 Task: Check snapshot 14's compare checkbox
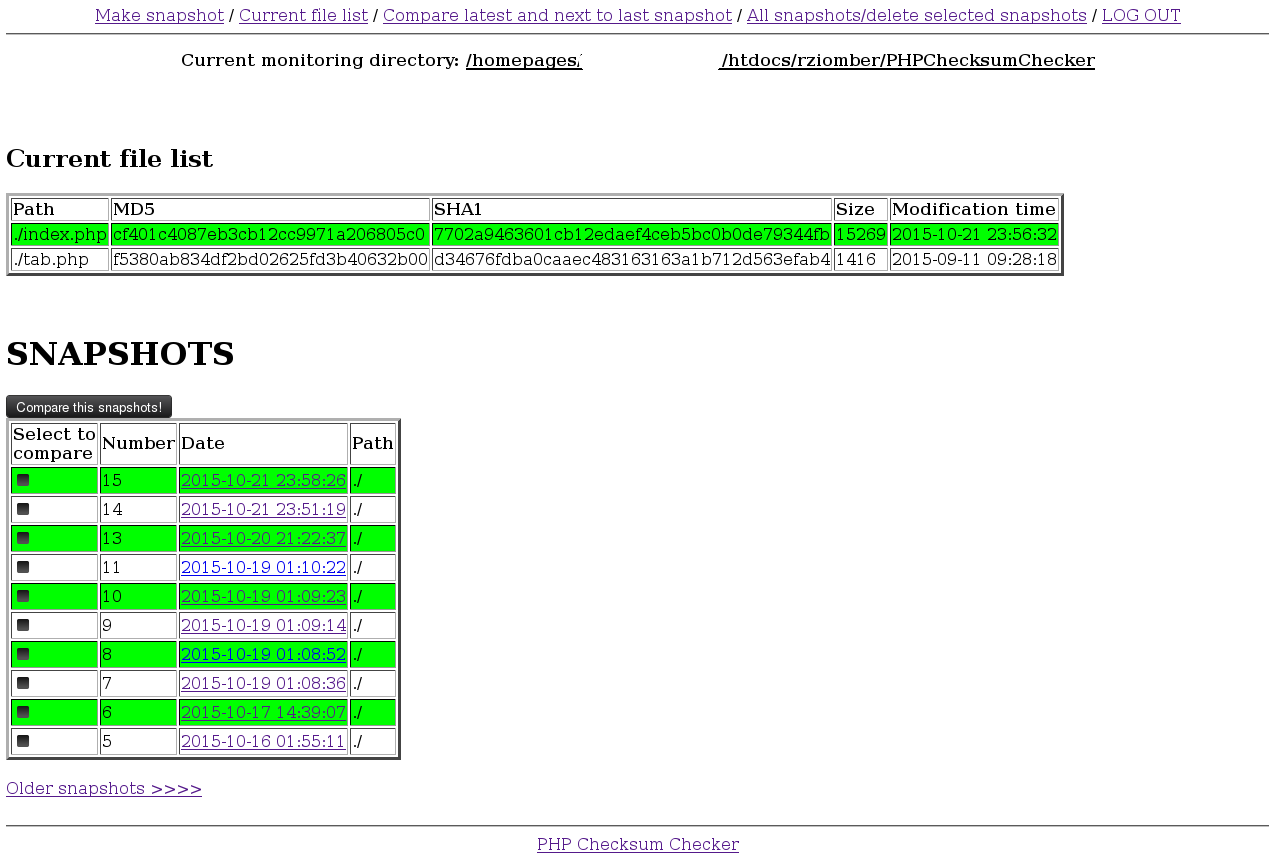[23, 509]
